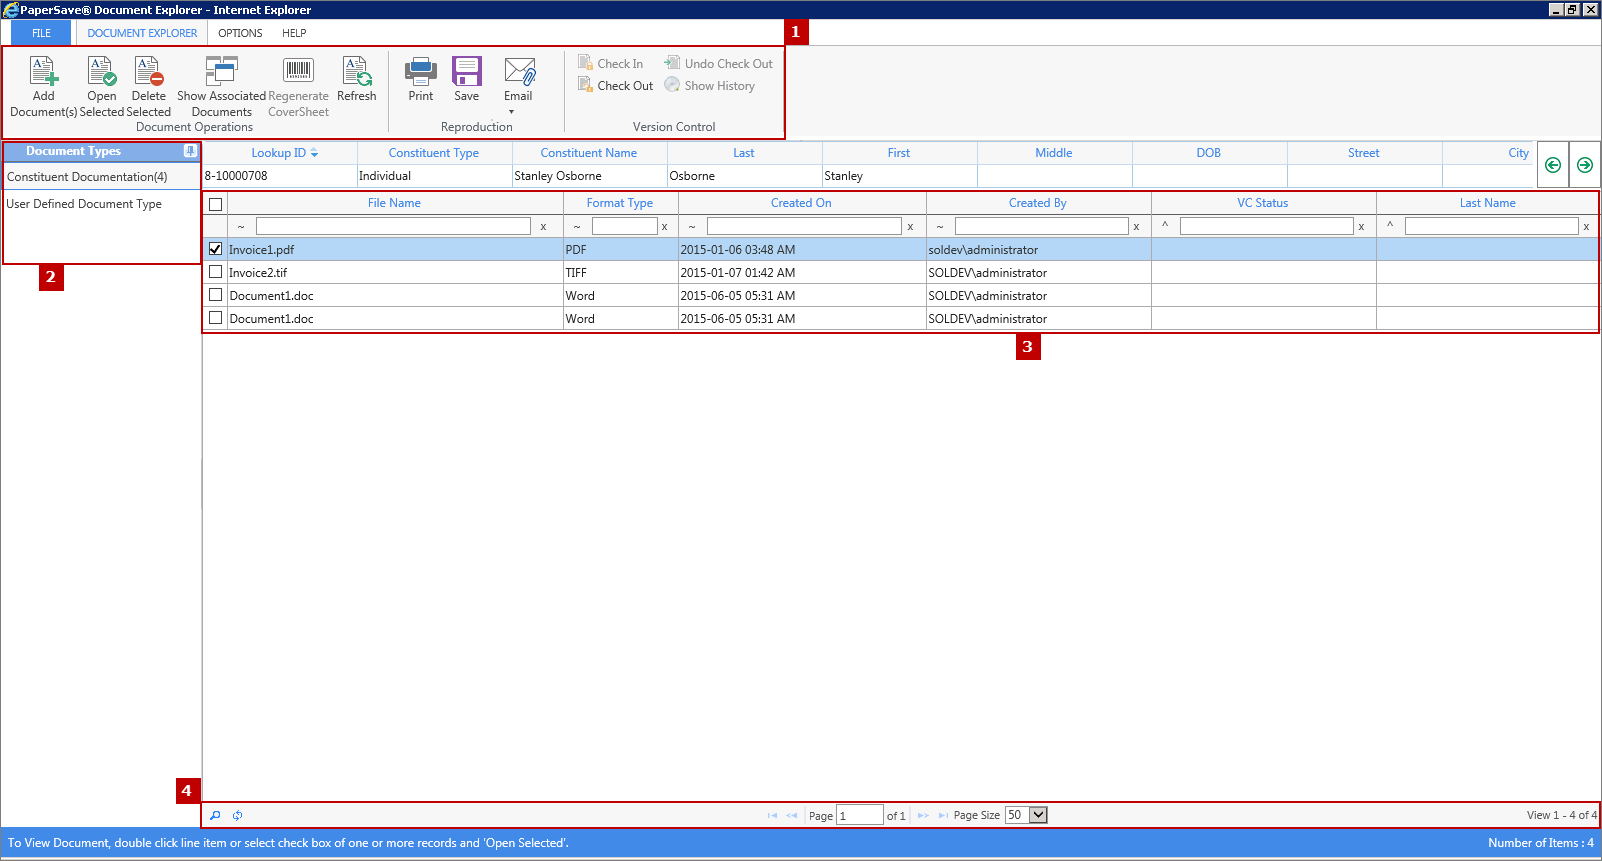The width and height of the screenshot is (1602, 861).
Task: Click the search magnifier icon in footer
Action: click(x=215, y=815)
